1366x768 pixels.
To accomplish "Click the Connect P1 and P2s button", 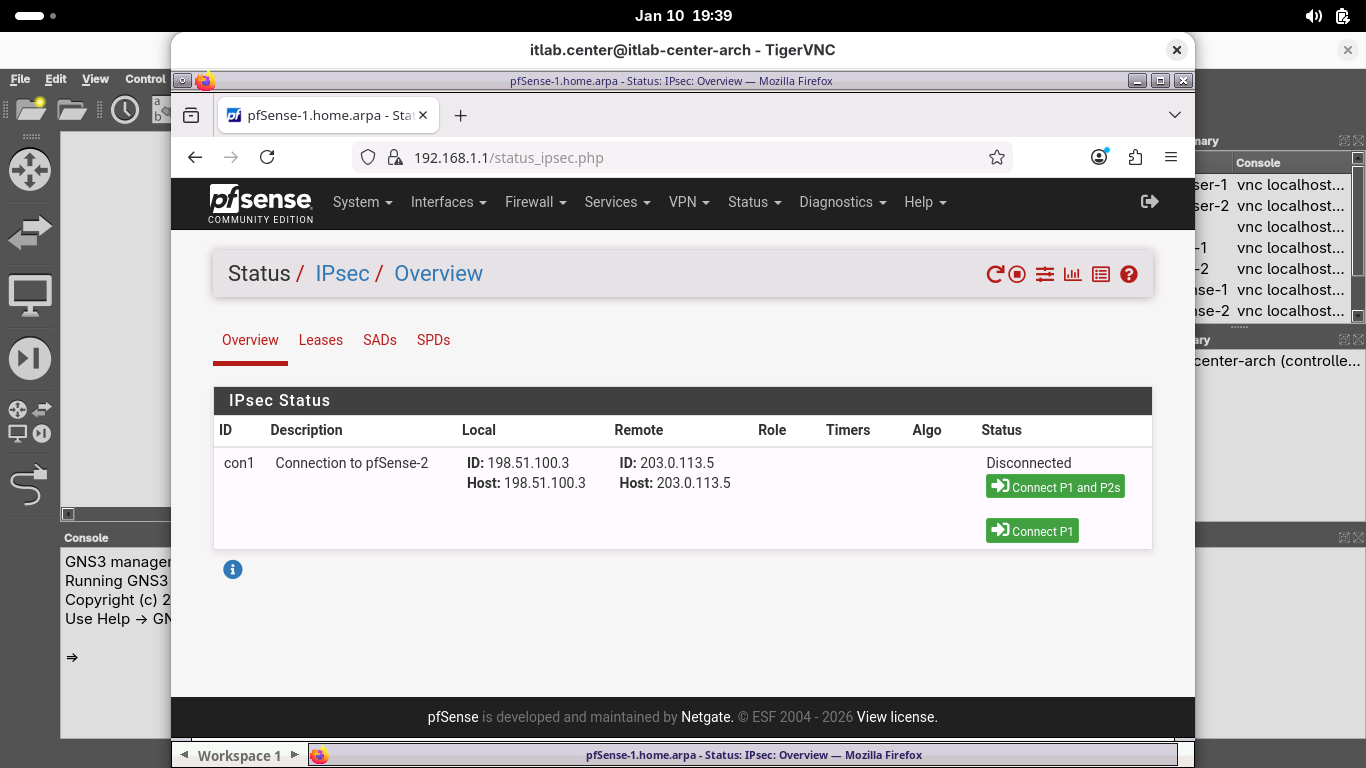I will pyautogui.click(x=1055, y=487).
